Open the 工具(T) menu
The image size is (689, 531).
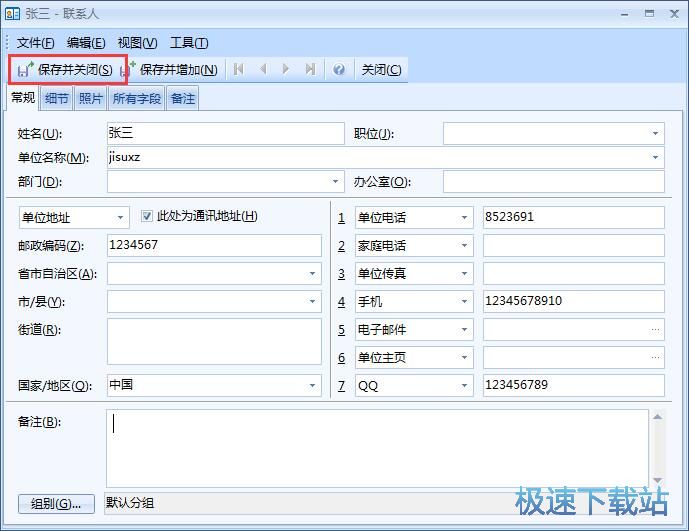[x=189, y=43]
